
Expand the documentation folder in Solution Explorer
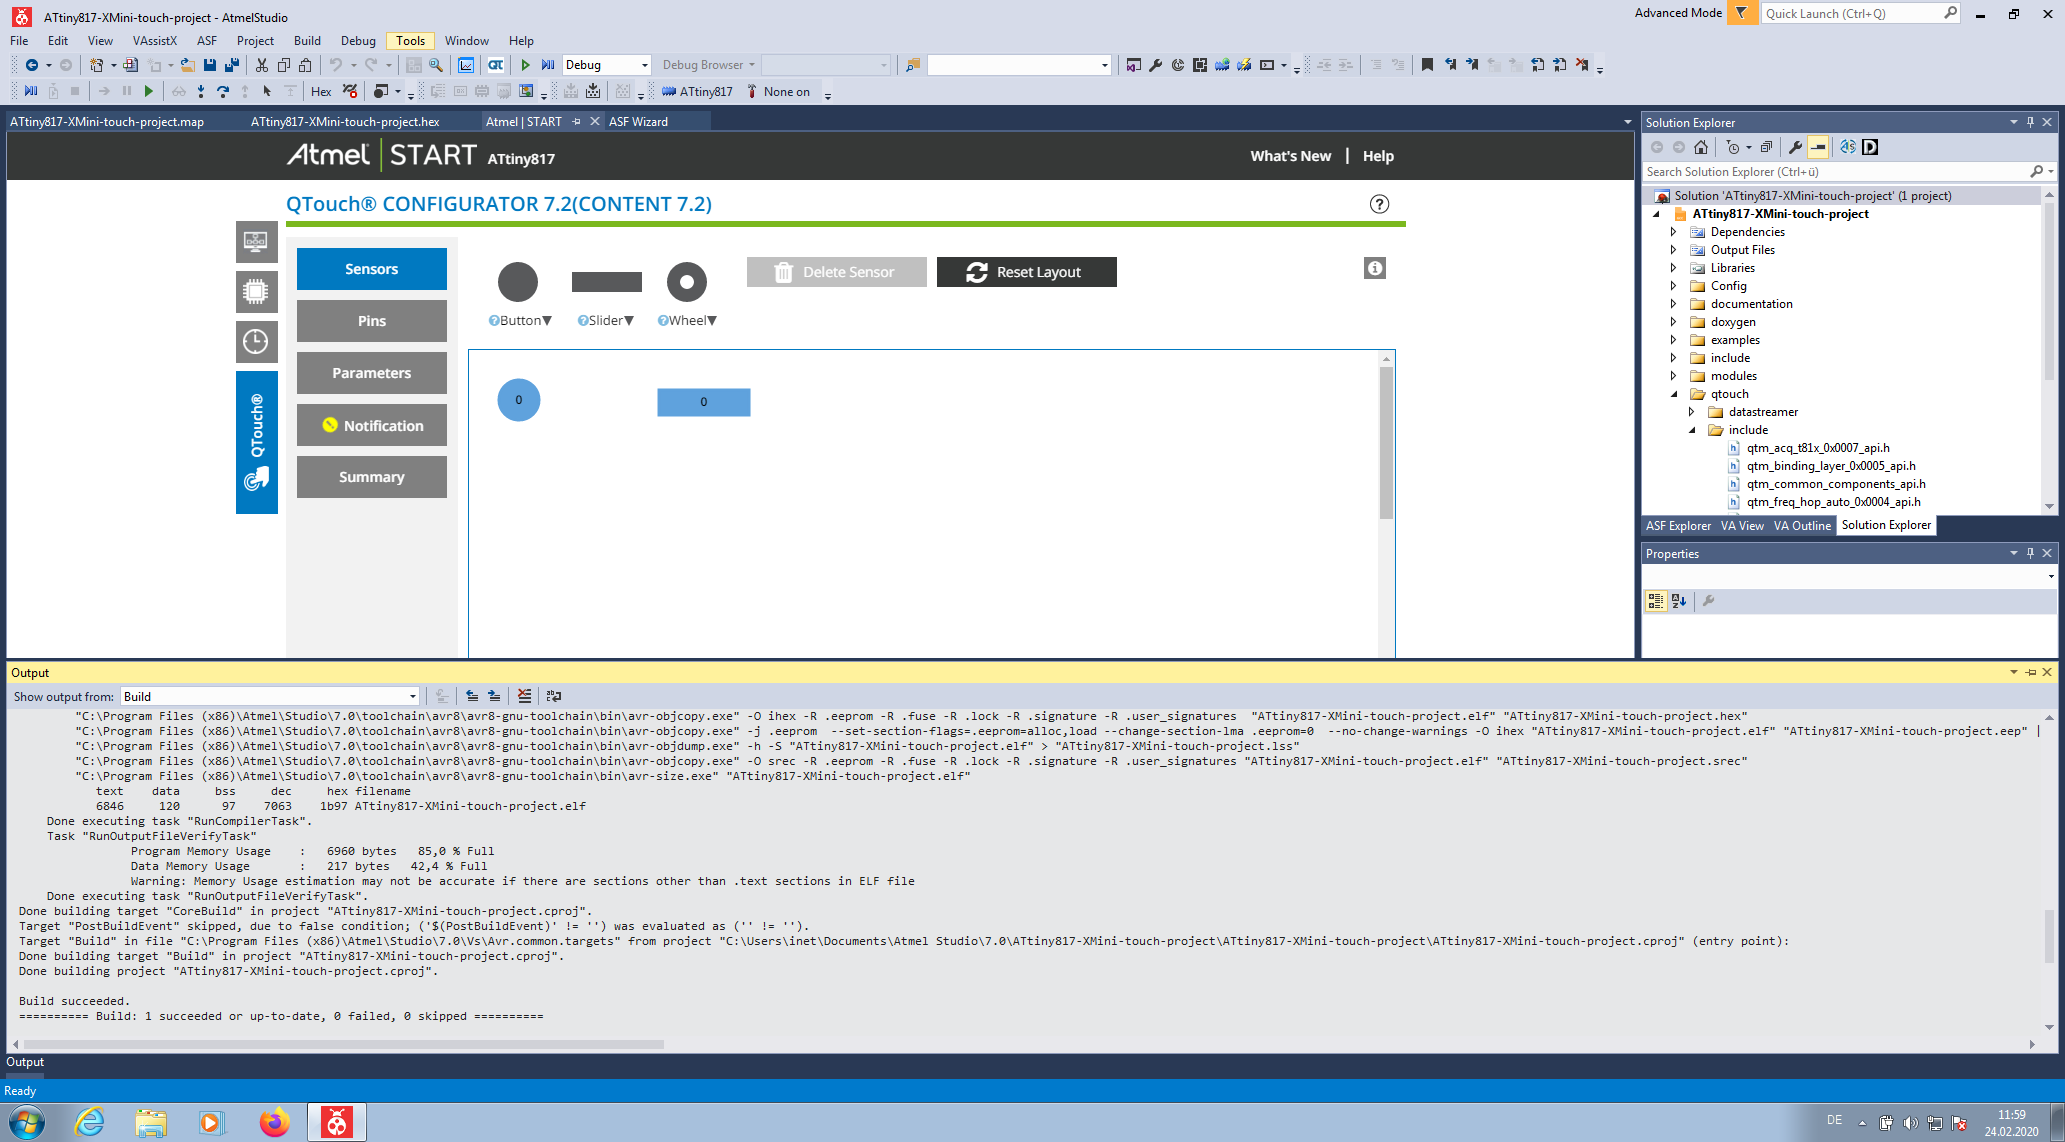click(1673, 304)
